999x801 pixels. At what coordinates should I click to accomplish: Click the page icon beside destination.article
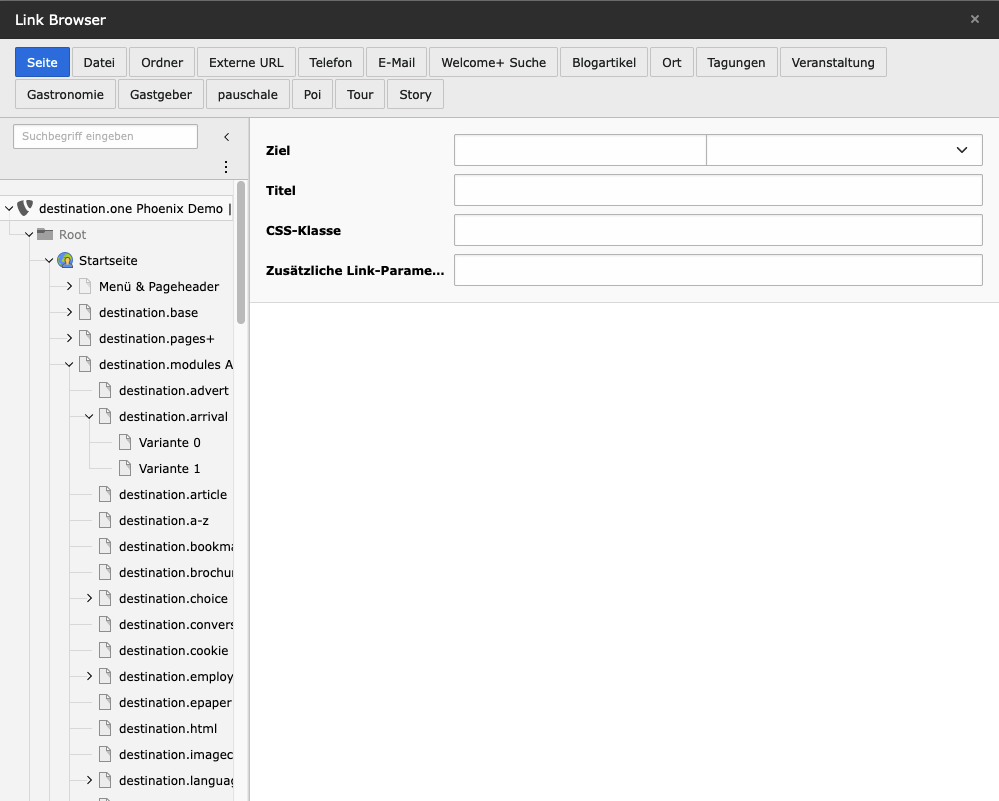point(105,494)
